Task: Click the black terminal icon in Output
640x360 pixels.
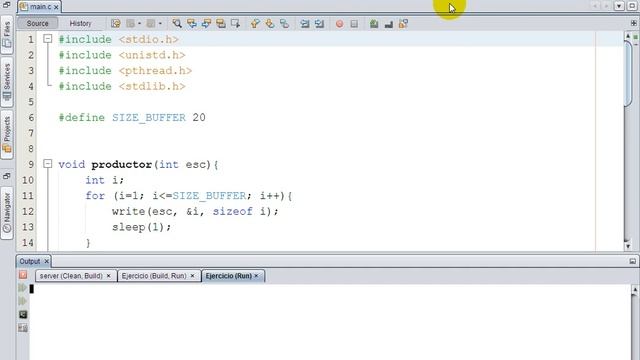Action: pos(23,314)
